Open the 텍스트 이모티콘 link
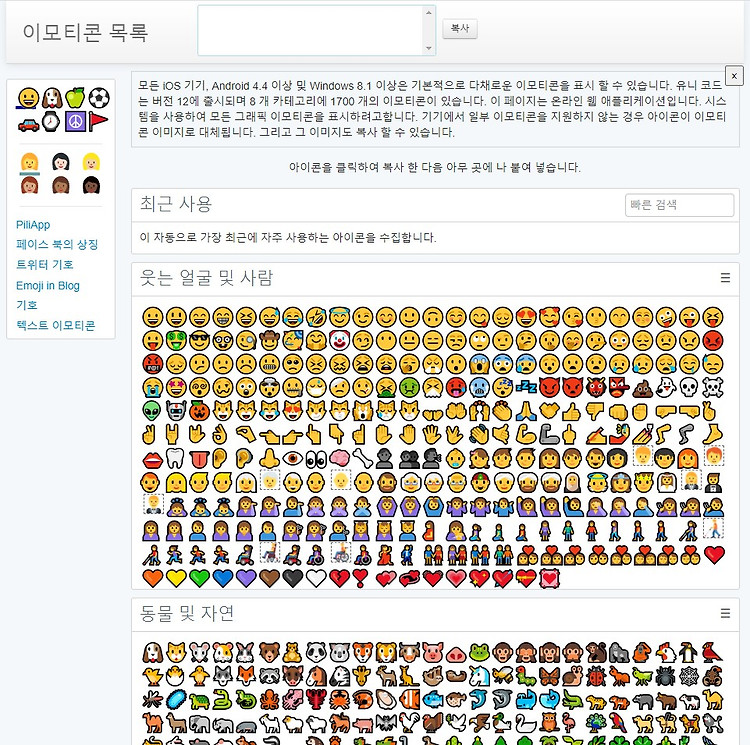Viewport: 750px width, 745px height. [x=55, y=325]
